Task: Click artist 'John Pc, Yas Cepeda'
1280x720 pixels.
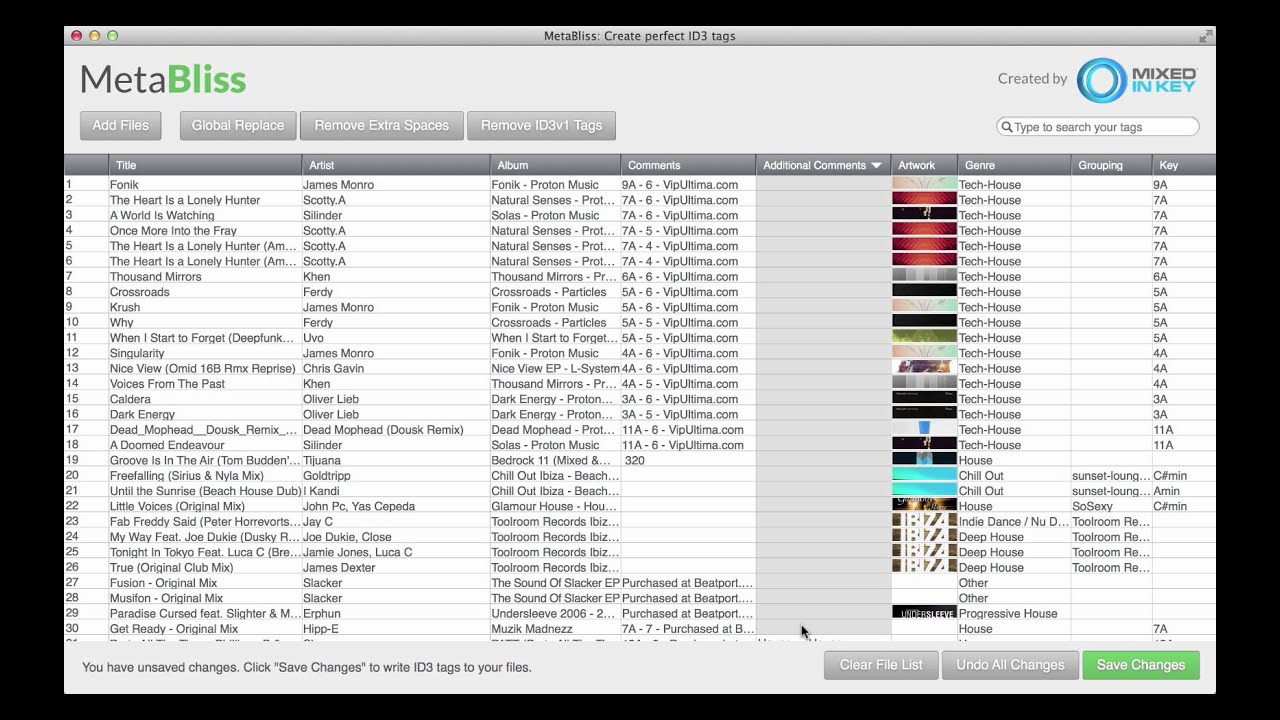Action: click(359, 506)
